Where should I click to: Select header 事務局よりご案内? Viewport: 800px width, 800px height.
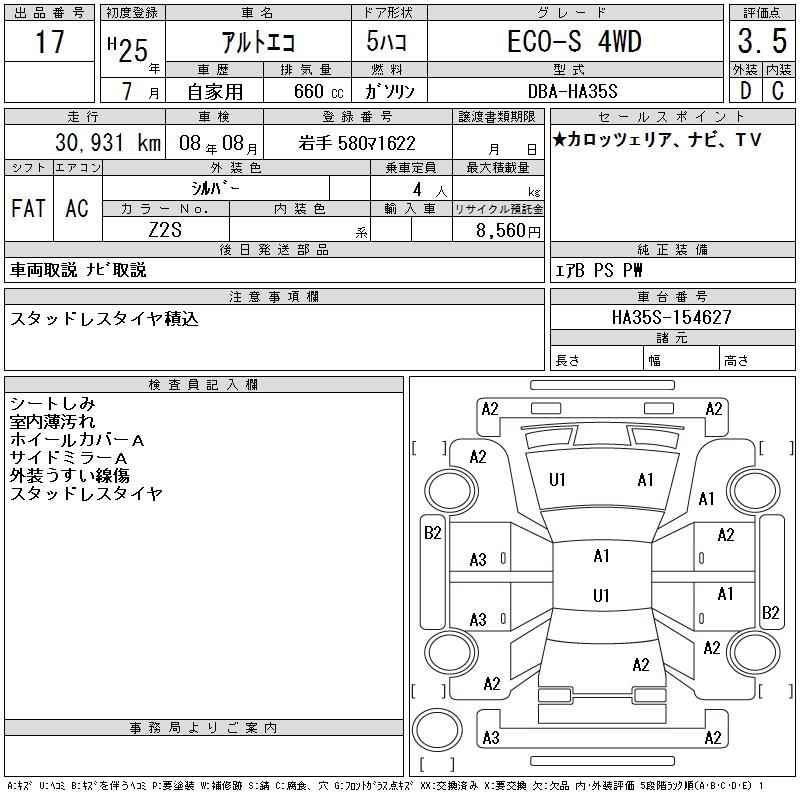[x=204, y=728]
